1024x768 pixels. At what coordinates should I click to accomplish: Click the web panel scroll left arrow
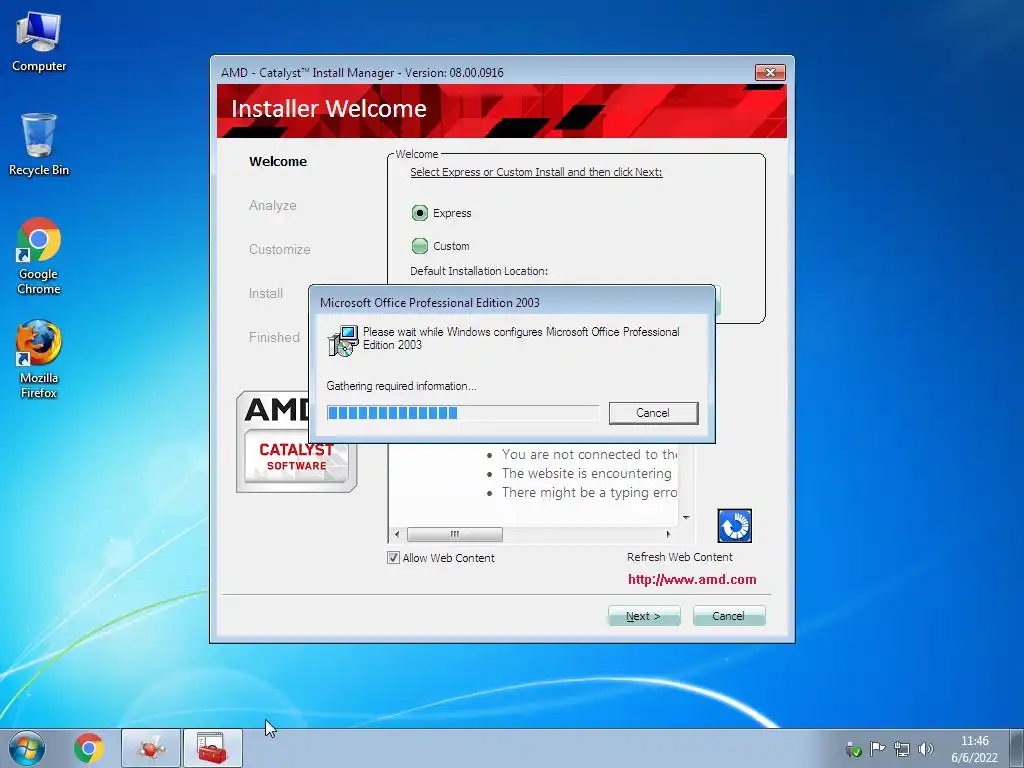pyautogui.click(x=397, y=534)
